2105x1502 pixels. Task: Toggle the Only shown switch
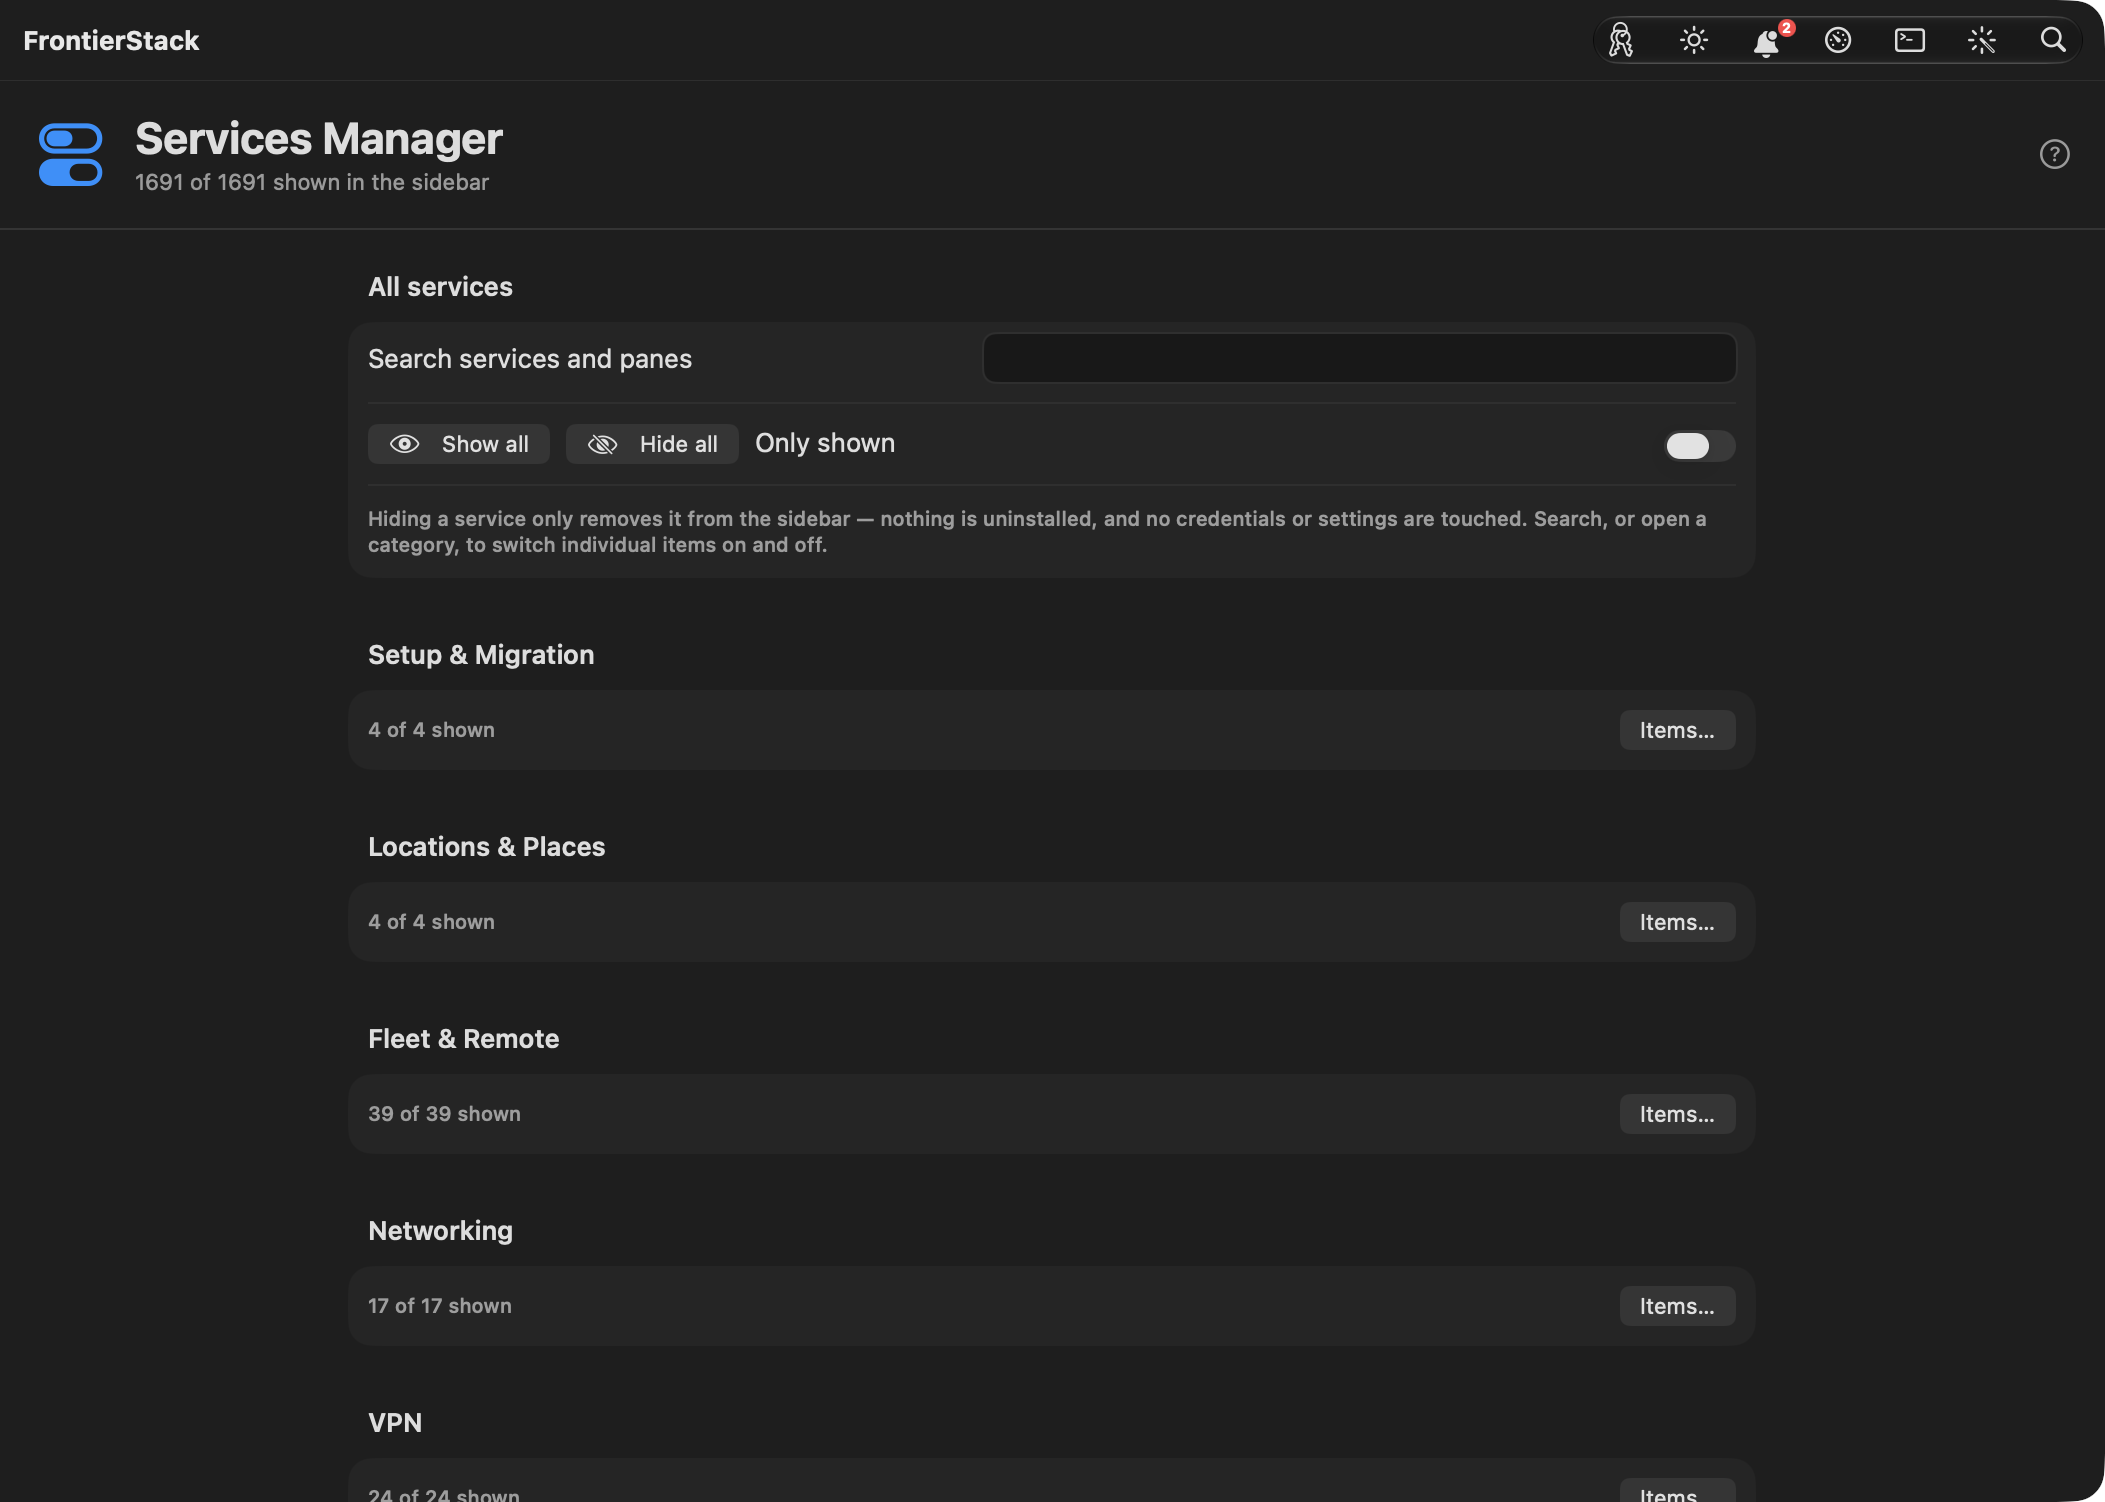pos(1699,445)
